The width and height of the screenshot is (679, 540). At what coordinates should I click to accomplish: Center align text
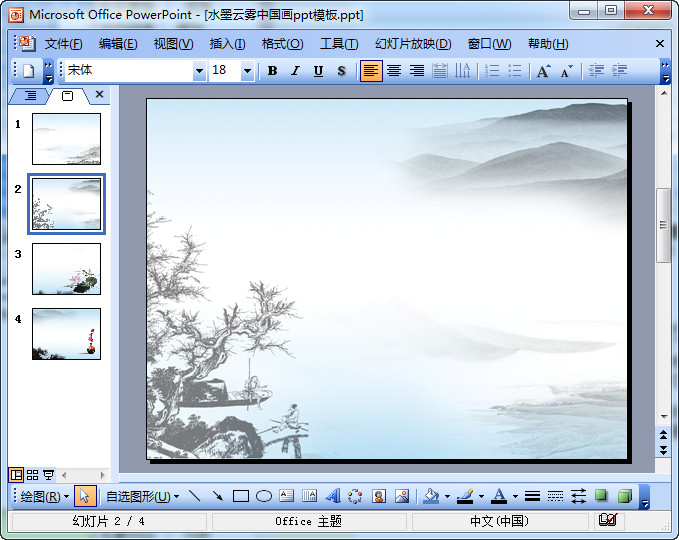coord(394,71)
